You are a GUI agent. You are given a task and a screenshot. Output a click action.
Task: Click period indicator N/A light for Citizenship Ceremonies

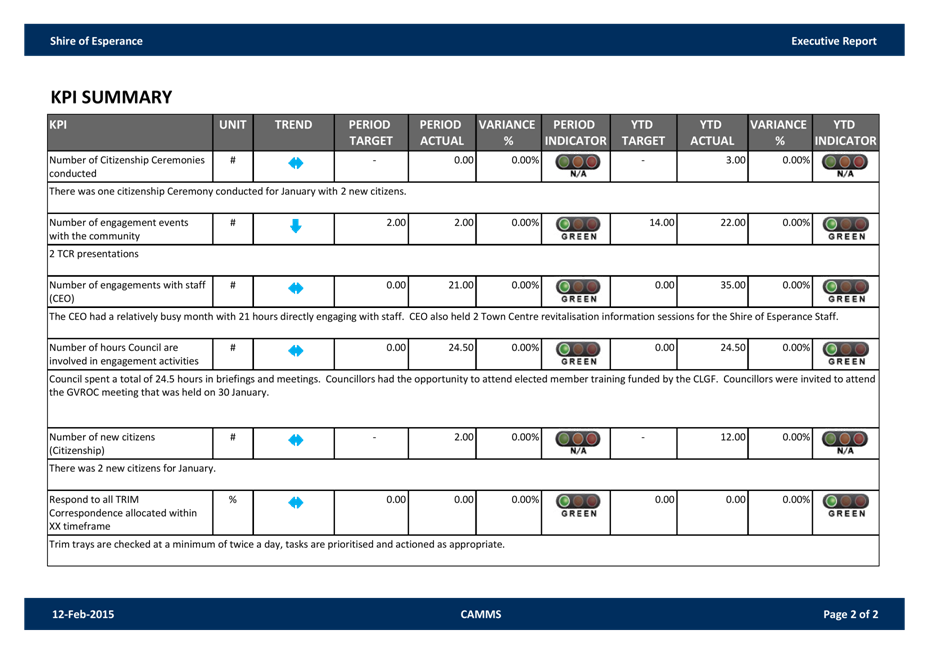click(579, 164)
